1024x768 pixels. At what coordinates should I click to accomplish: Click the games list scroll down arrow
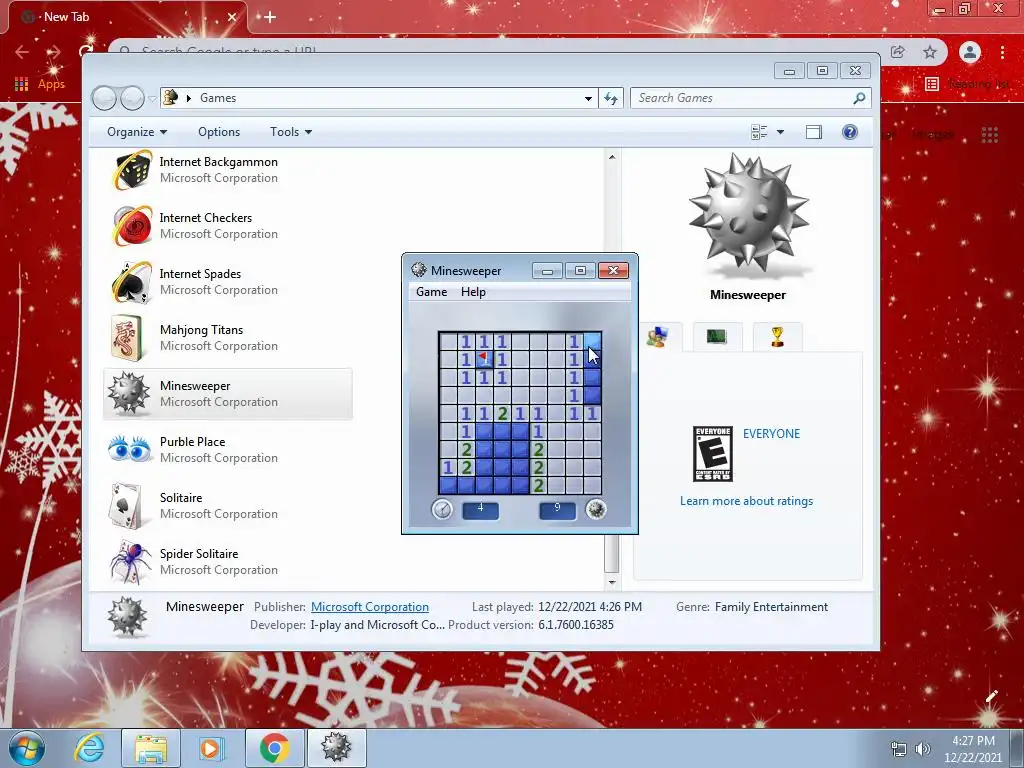(x=612, y=582)
